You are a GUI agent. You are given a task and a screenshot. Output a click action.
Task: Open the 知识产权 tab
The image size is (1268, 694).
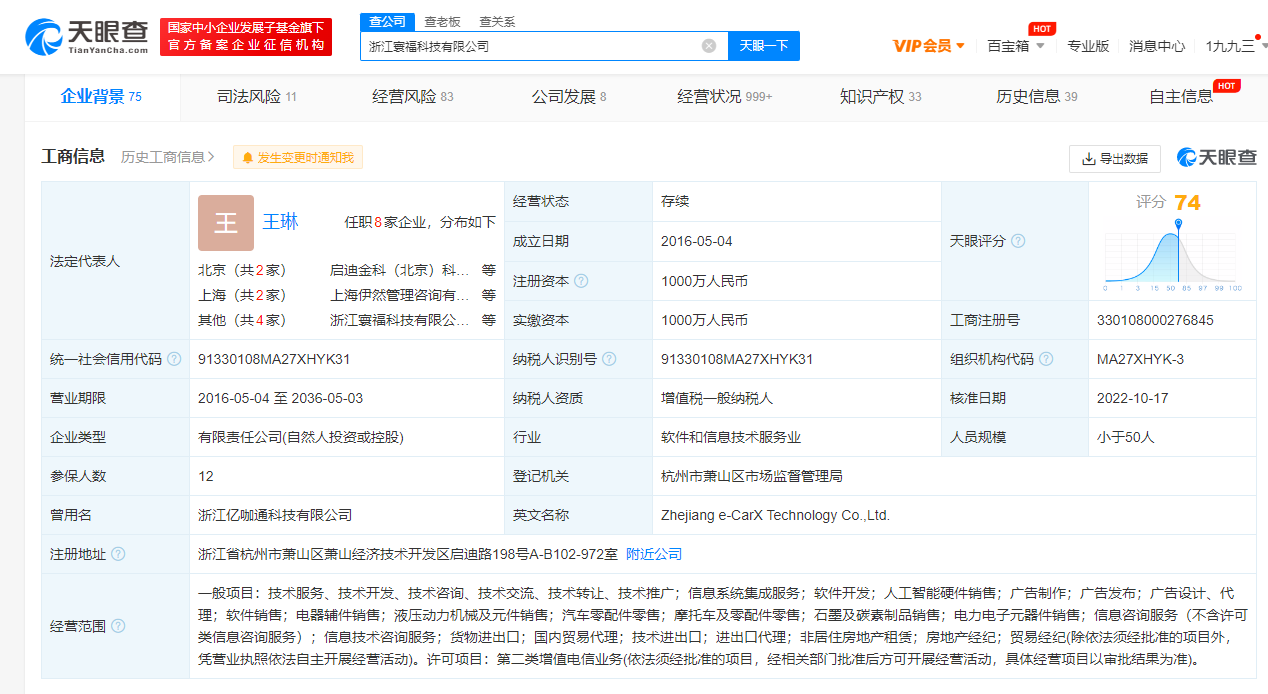pos(880,97)
